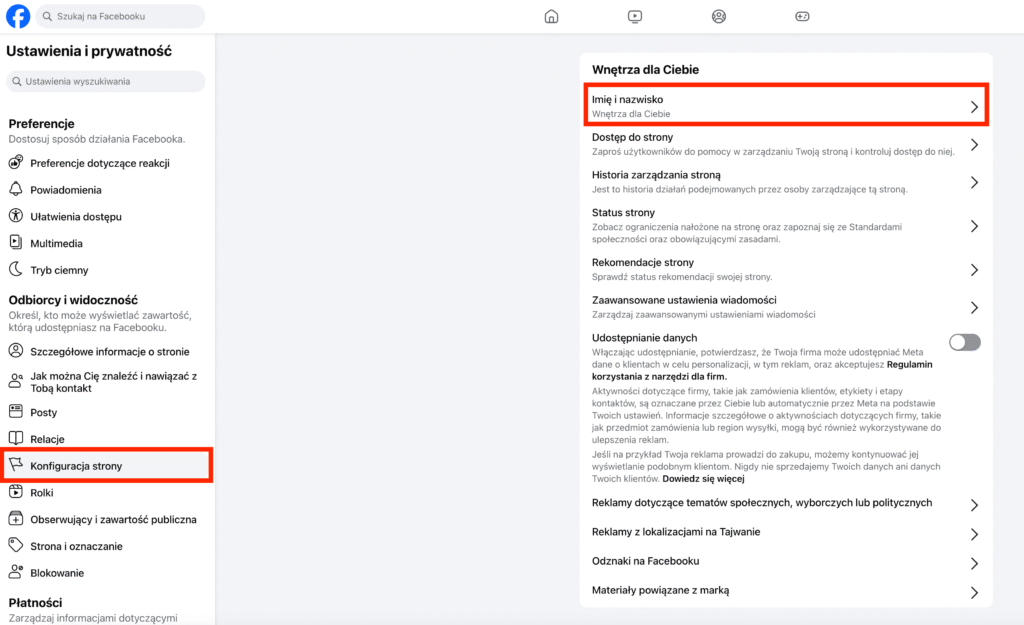Click the thumbs-up icon beside Preferencje dotyczące reakcji
This screenshot has width=1024, height=625.
coord(16,162)
